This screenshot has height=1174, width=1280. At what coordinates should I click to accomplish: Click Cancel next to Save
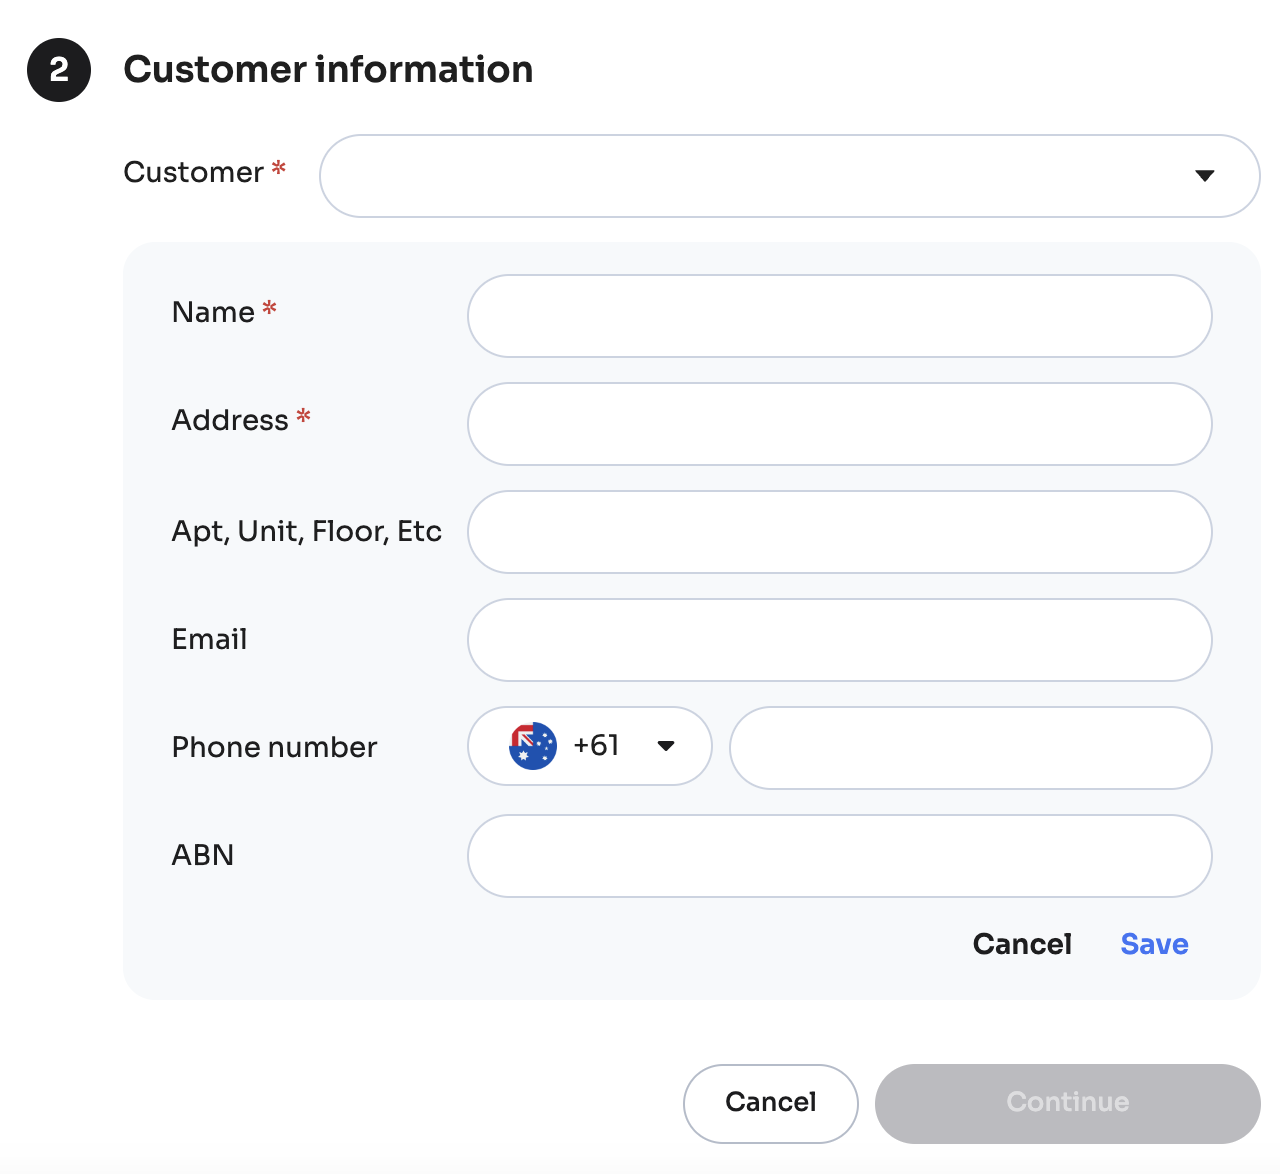[x=1021, y=944]
